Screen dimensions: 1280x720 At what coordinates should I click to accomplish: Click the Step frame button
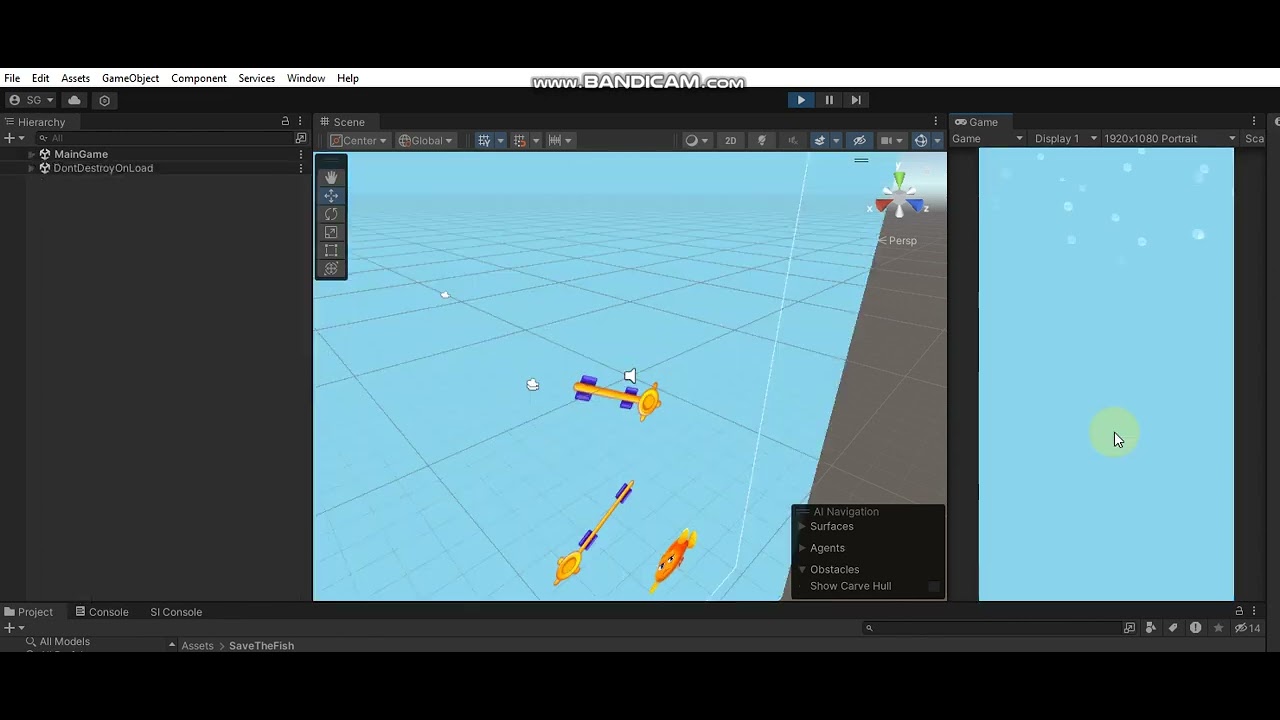click(856, 100)
